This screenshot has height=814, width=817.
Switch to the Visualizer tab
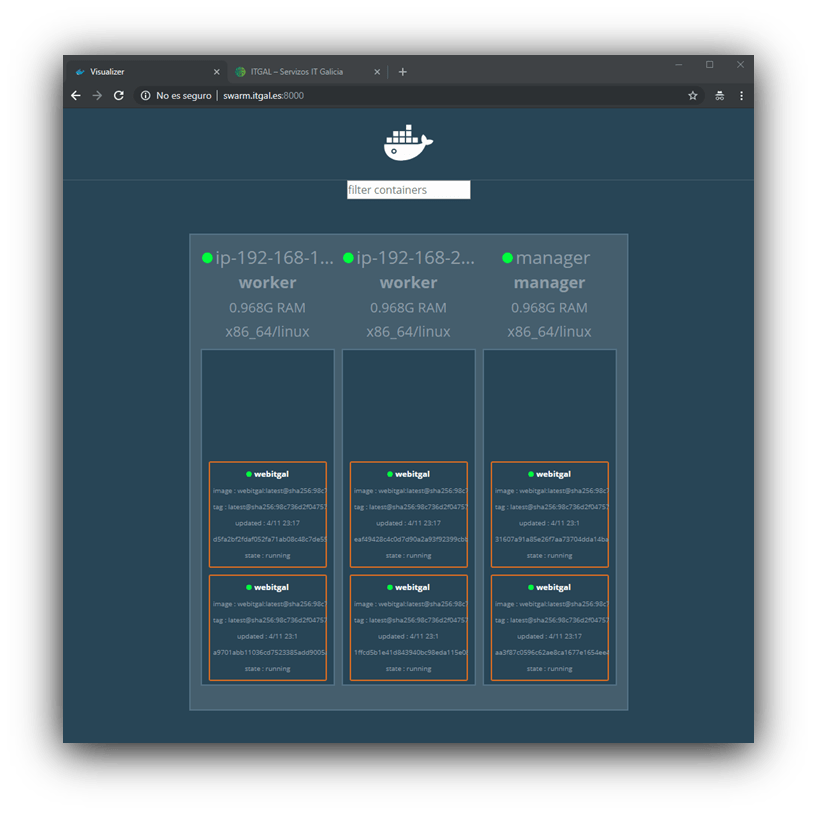tap(146, 72)
